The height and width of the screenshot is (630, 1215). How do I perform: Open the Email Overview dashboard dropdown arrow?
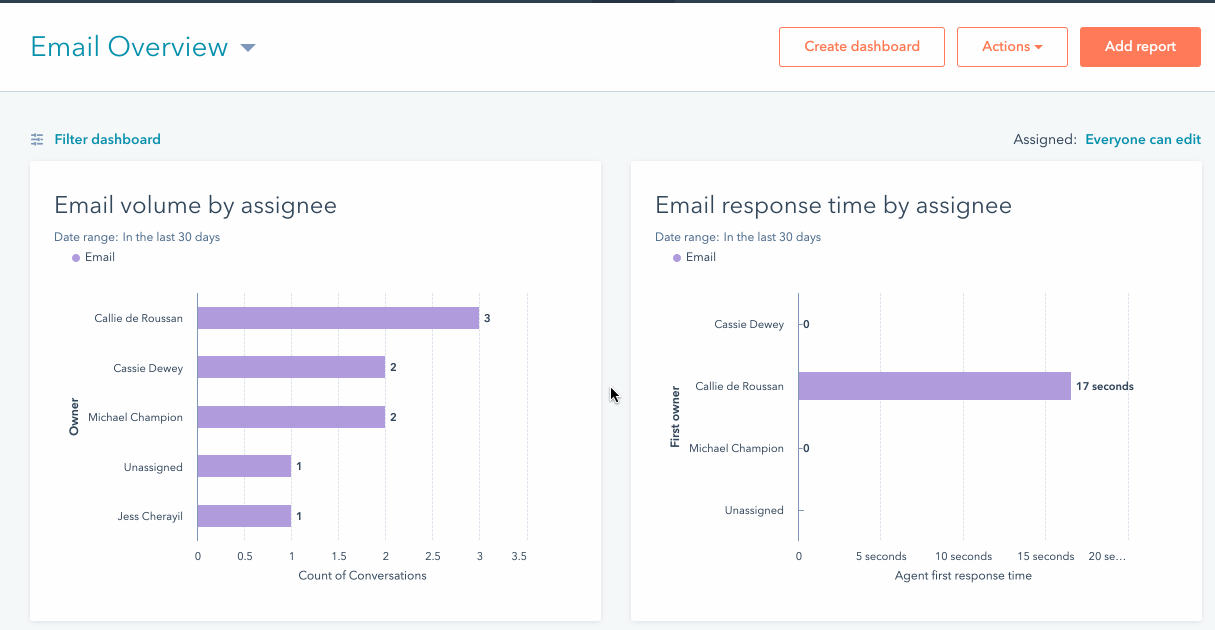pos(248,48)
